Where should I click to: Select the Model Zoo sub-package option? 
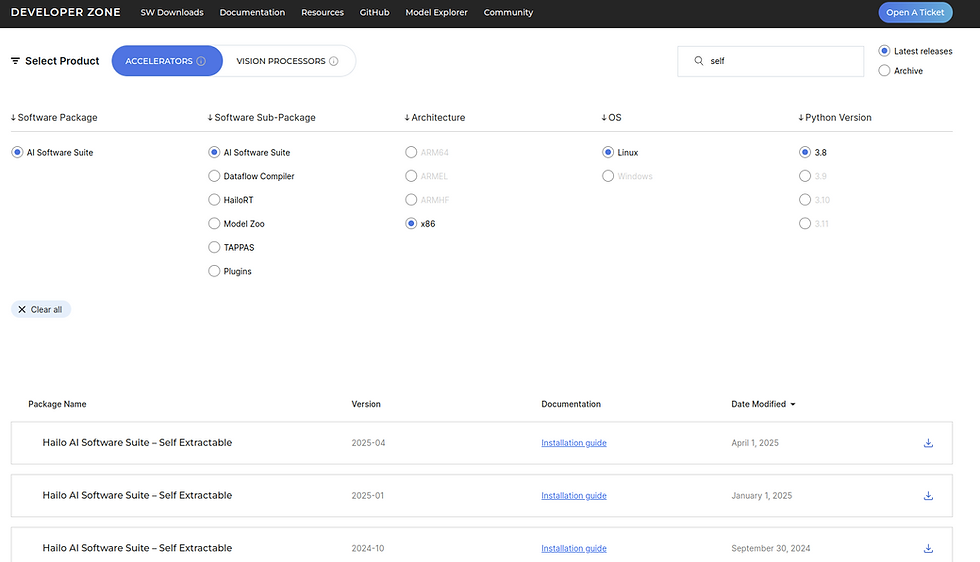(214, 224)
